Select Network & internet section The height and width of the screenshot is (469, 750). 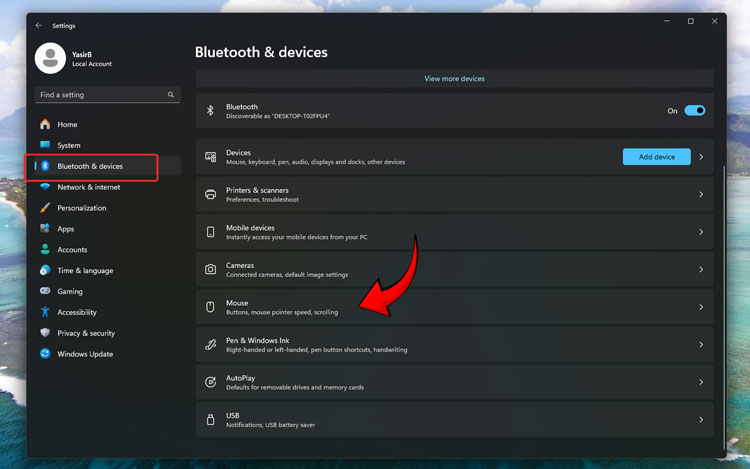[108, 187]
